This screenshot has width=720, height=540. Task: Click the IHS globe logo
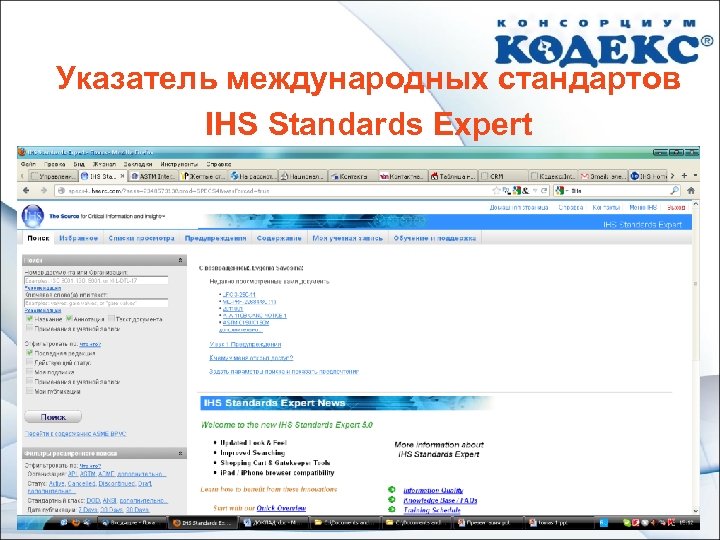pyautogui.click(x=33, y=216)
